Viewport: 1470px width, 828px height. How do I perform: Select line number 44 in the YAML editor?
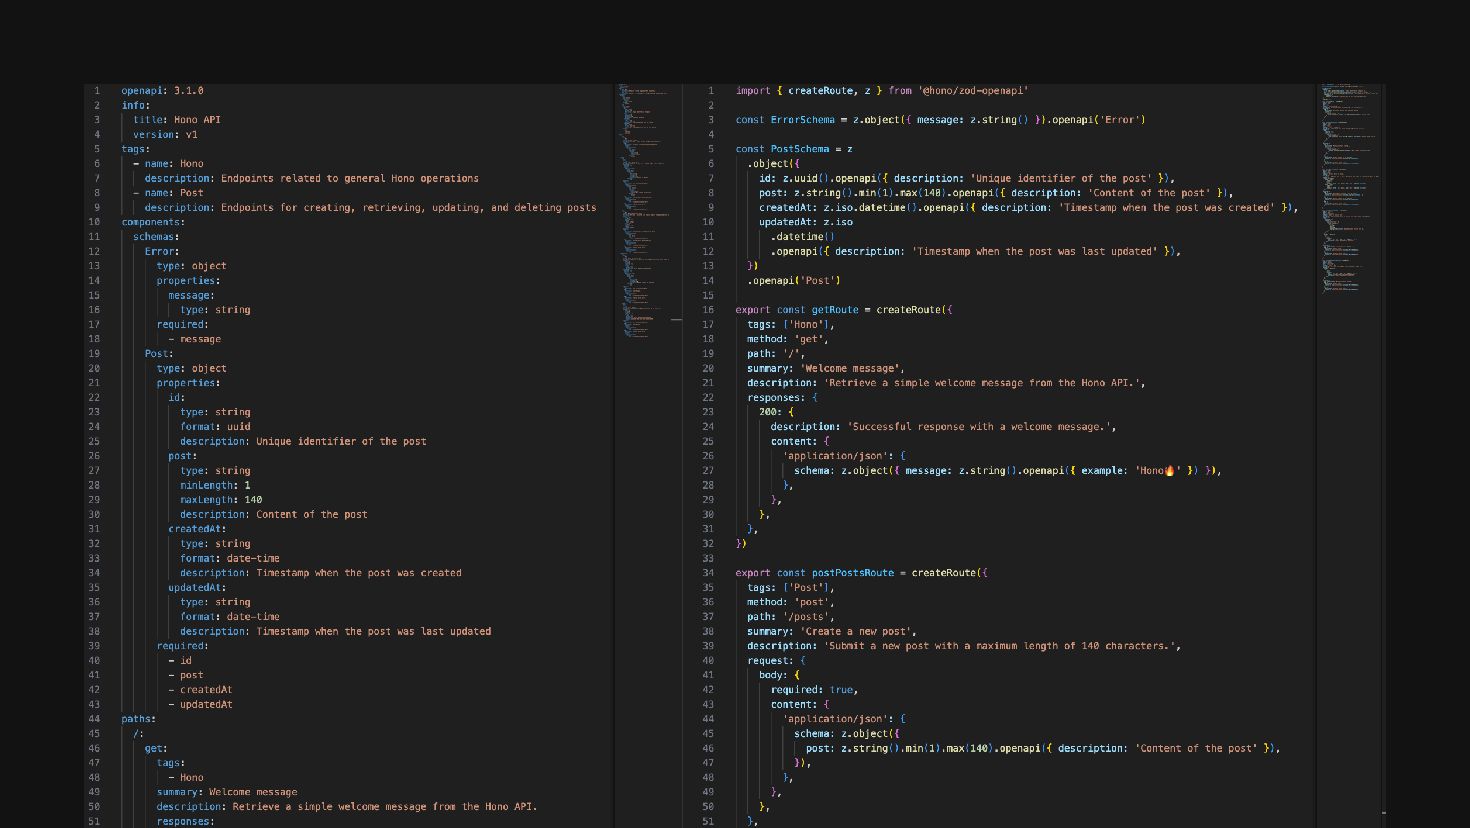pyautogui.click(x=94, y=719)
